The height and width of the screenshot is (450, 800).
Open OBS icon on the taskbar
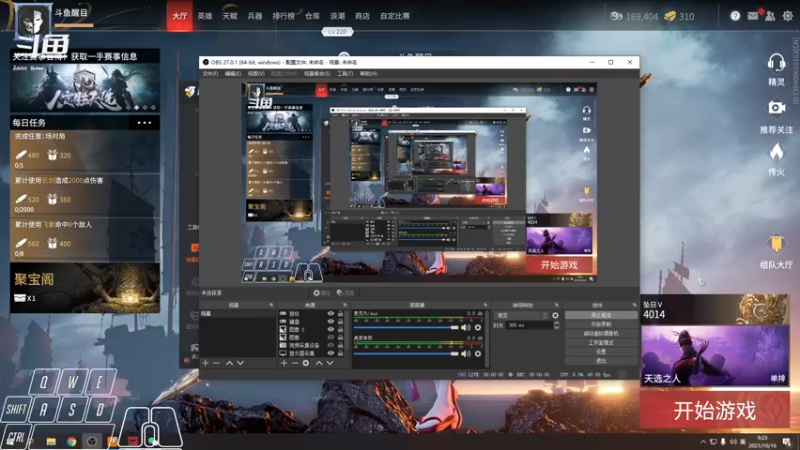tap(92, 441)
